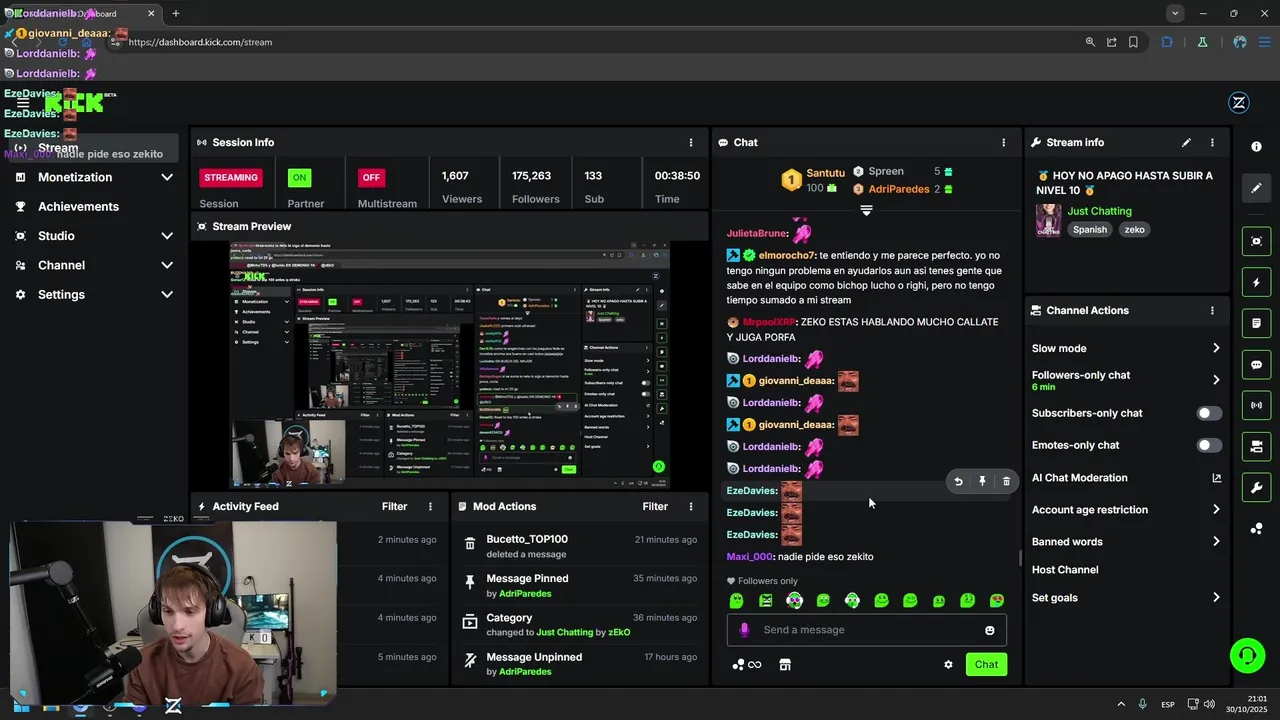Open the Mod Actions Filter
Screen dimensions: 1280x720
point(655,507)
